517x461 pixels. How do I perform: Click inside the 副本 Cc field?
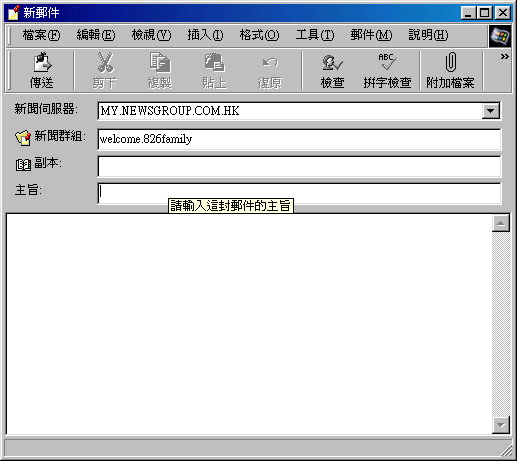click(x=299, y=166)
